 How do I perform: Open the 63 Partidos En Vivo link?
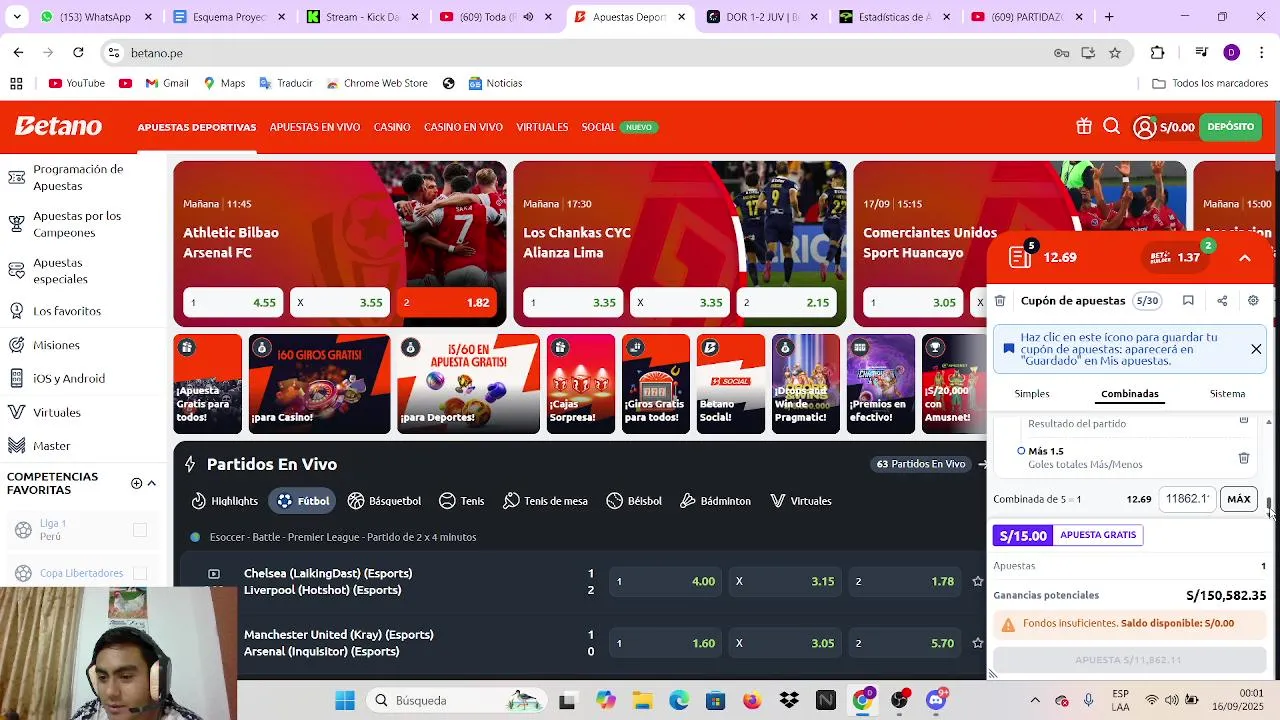click(921, 464)
